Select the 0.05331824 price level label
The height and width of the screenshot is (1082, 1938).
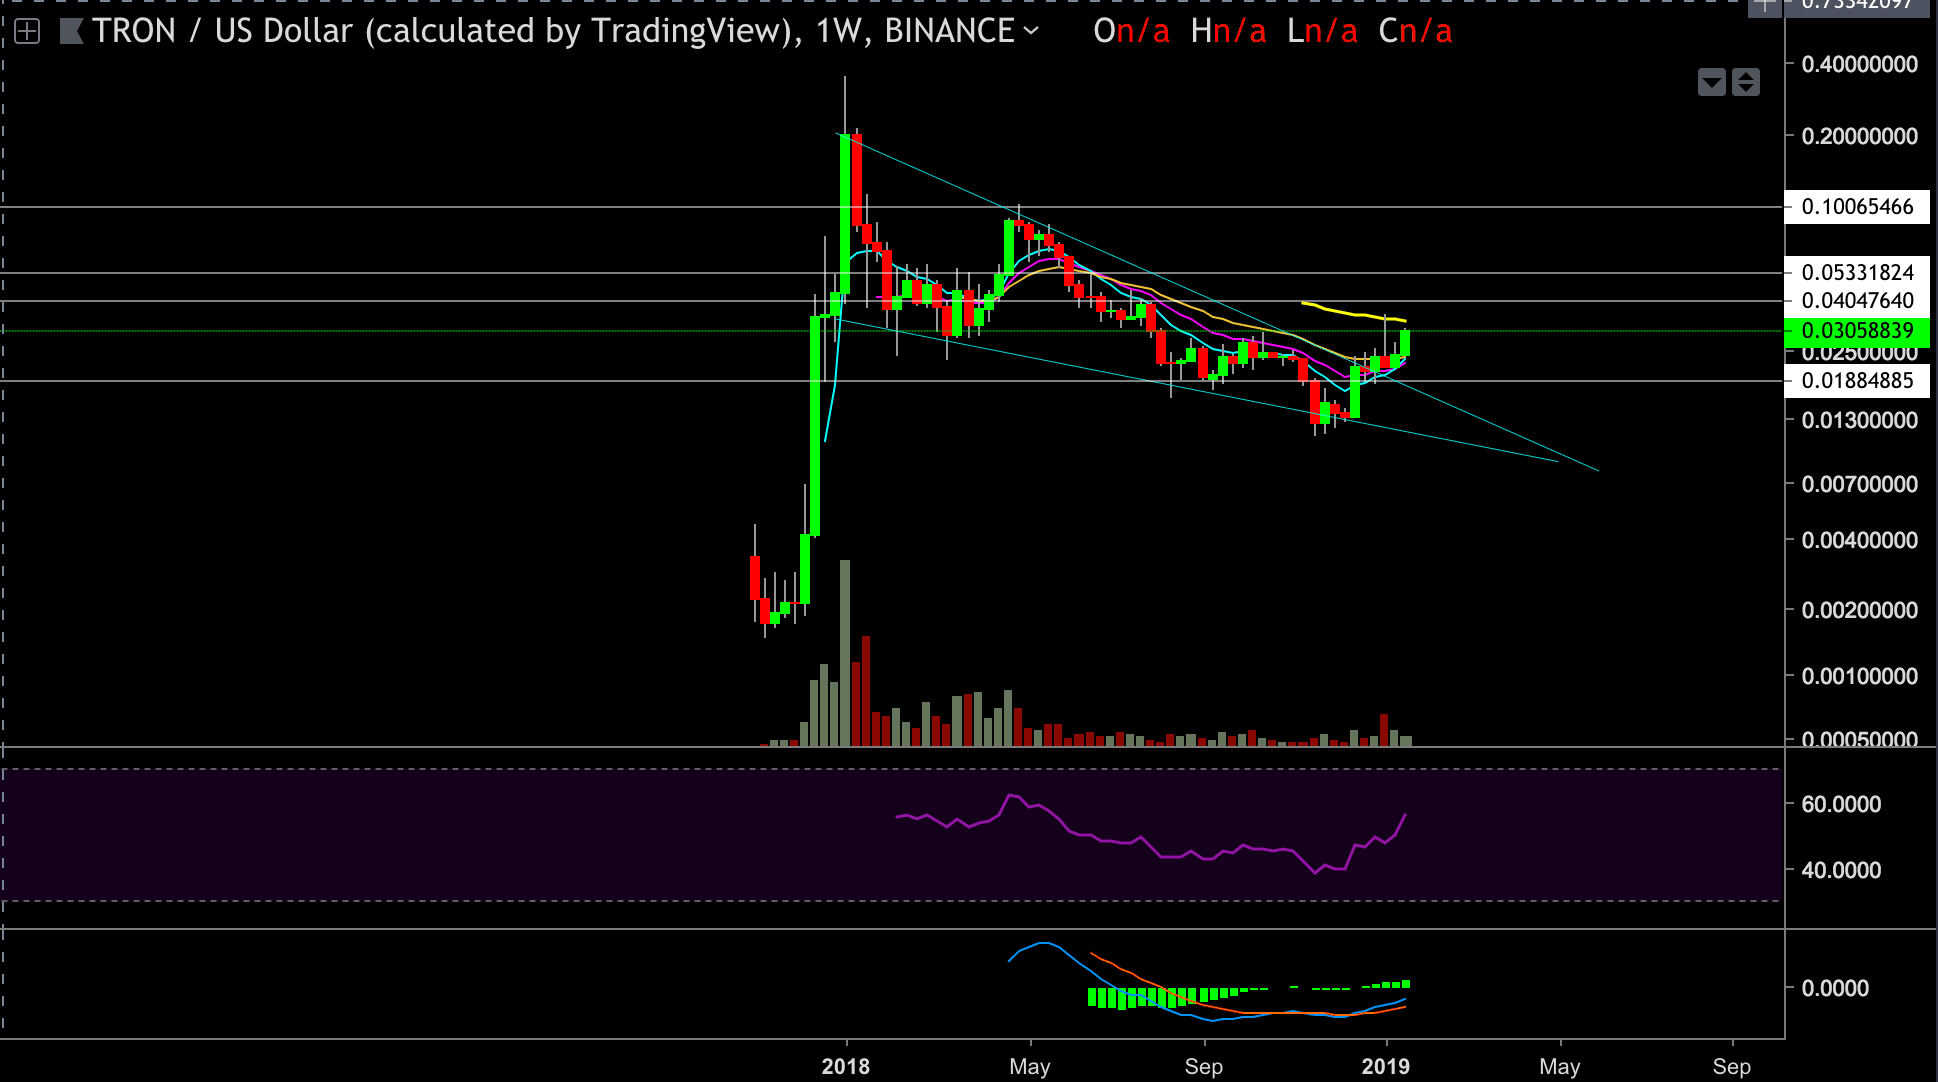(x=1857, y=272)
